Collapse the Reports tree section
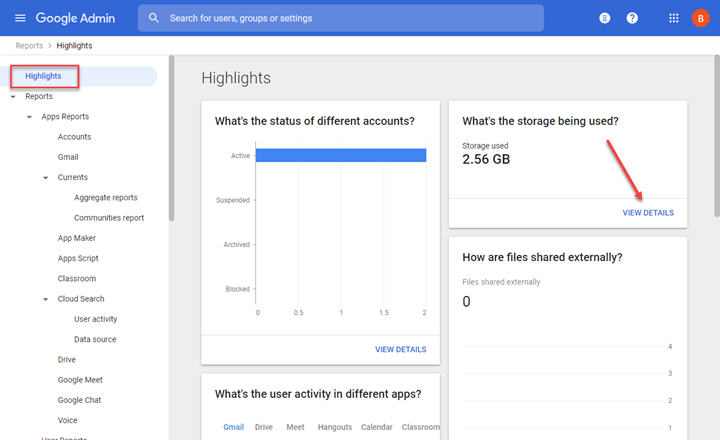 click(13, 97)
